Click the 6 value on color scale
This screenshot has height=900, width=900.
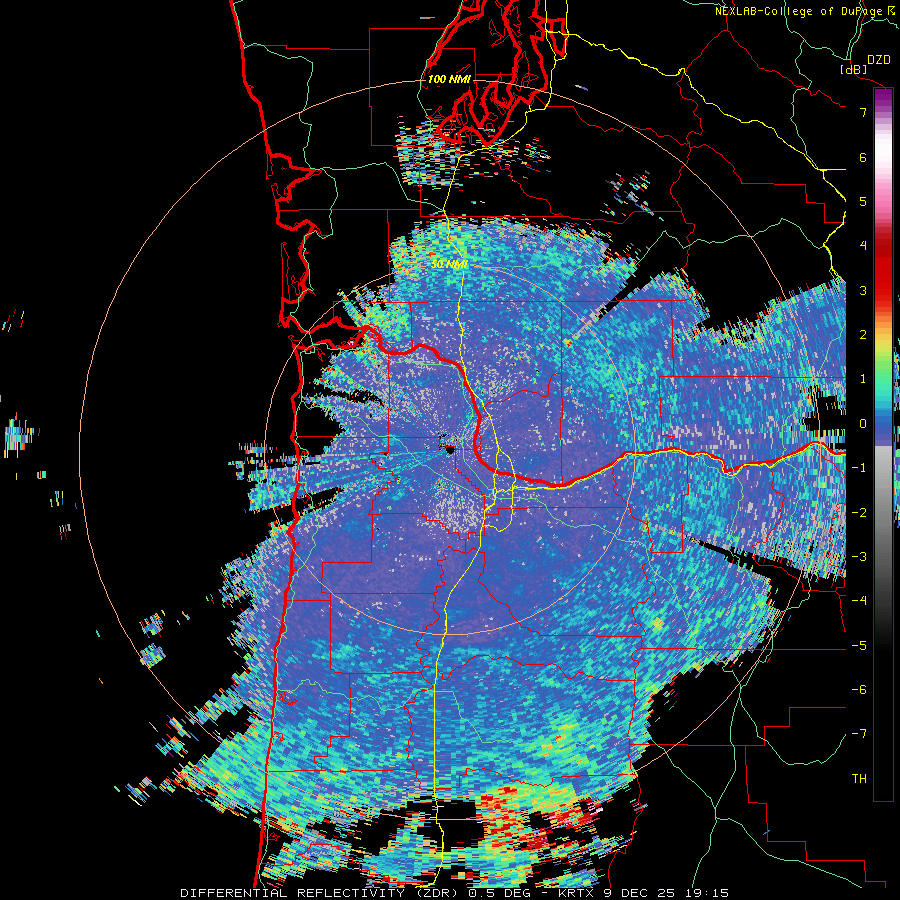(863, 157)
